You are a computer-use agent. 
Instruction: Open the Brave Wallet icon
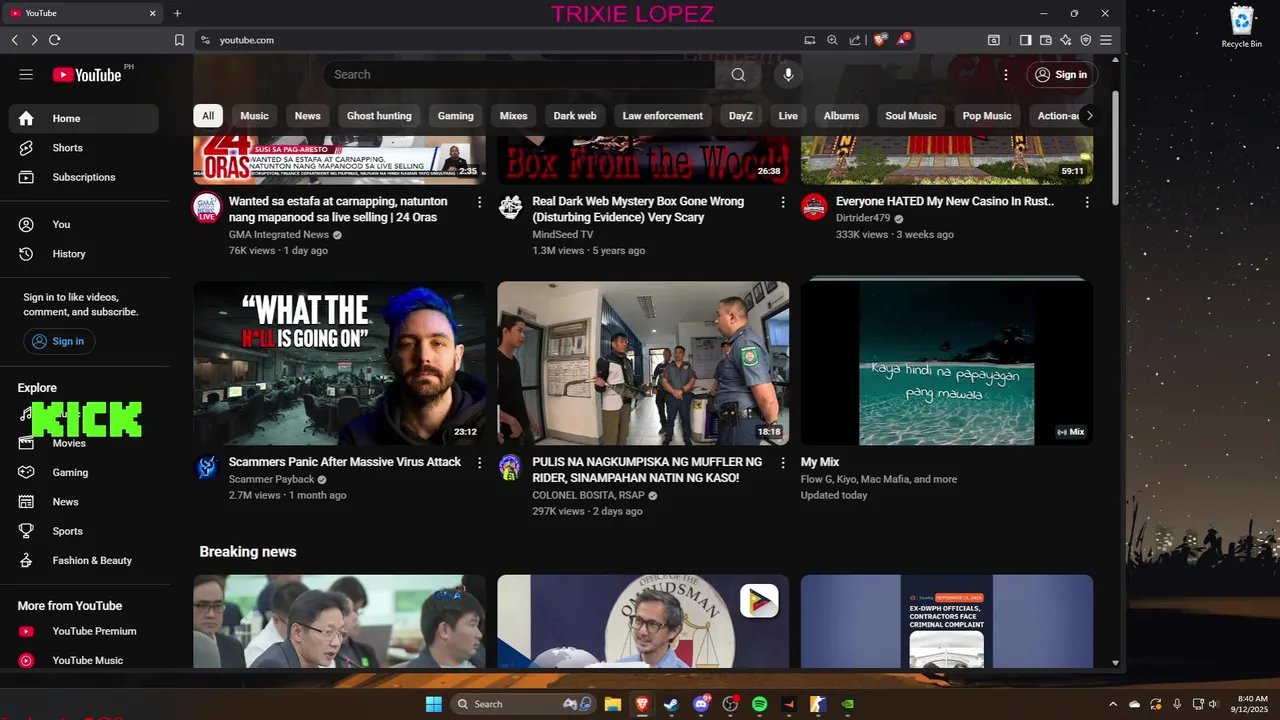(x=1045, y=40)
